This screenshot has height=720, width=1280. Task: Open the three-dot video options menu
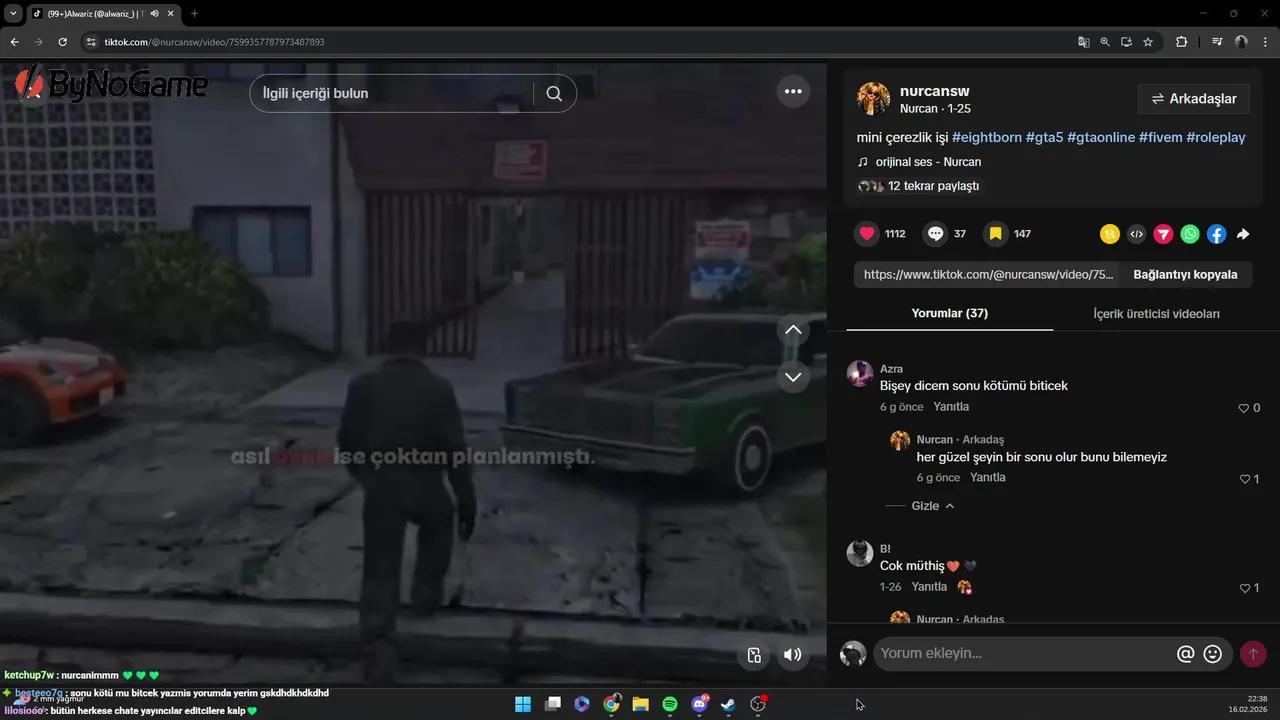793,91
